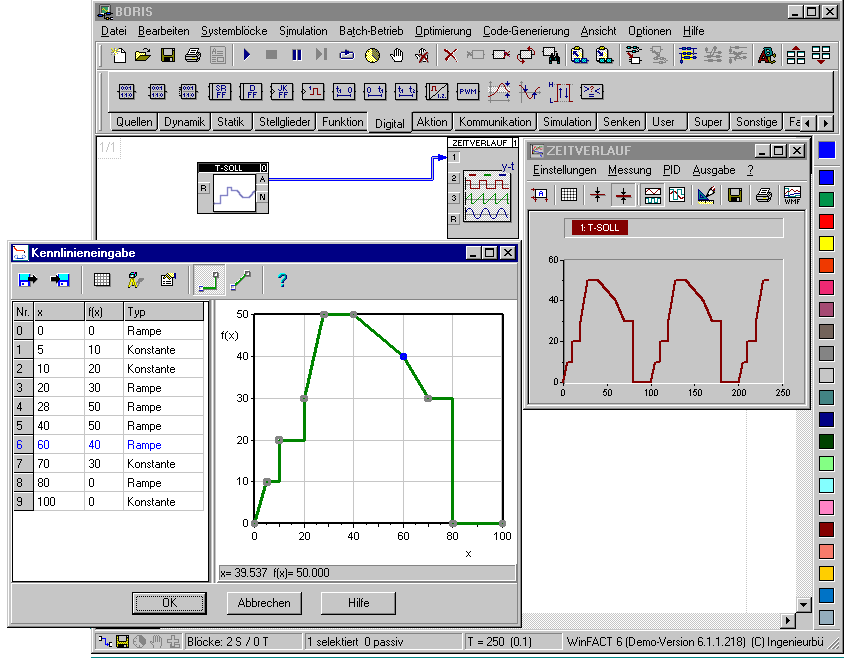844x658 pixels.
Task: Click the new file icon in BORIS toolbar
Action: click(118, 55)
